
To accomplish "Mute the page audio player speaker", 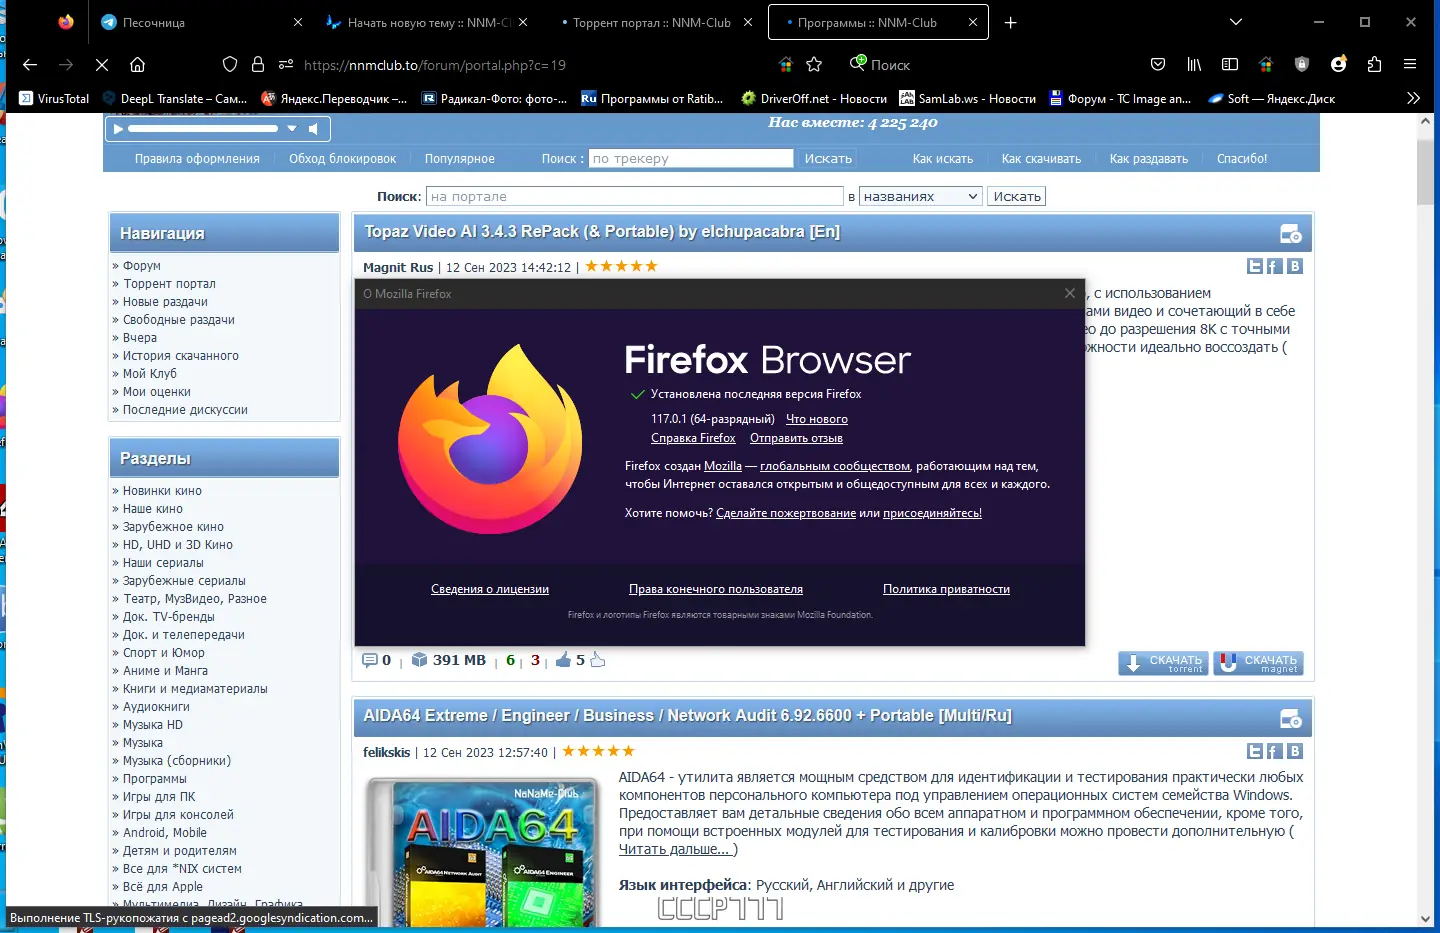I will (314, 129).
